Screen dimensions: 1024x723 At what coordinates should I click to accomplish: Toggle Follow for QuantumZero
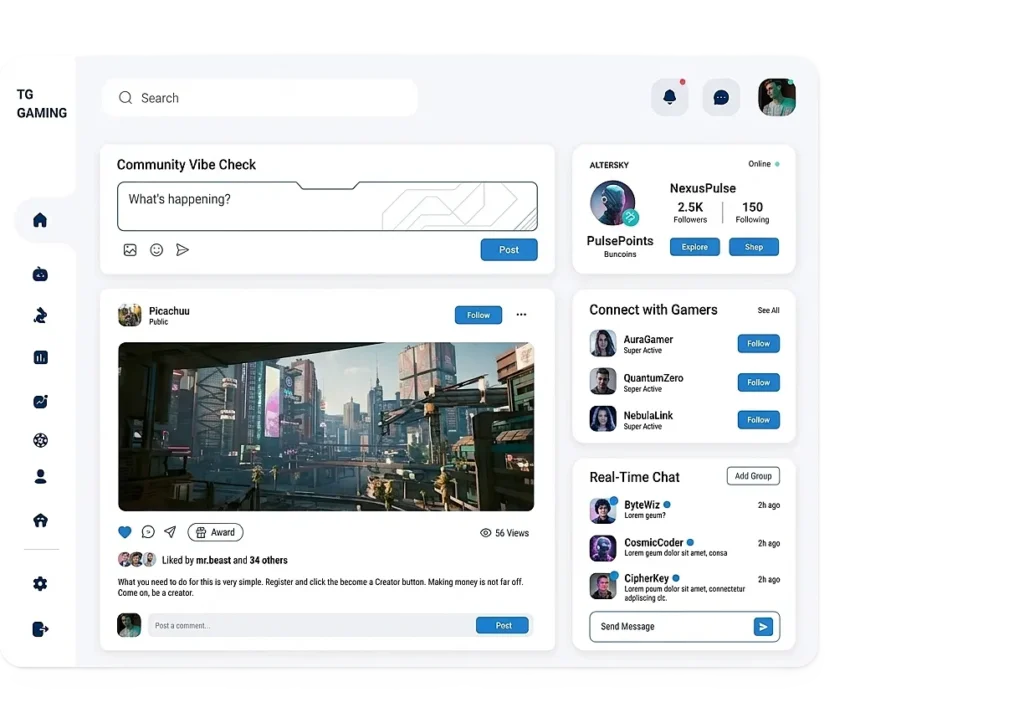pyautogui.click(x=758, y=382)
